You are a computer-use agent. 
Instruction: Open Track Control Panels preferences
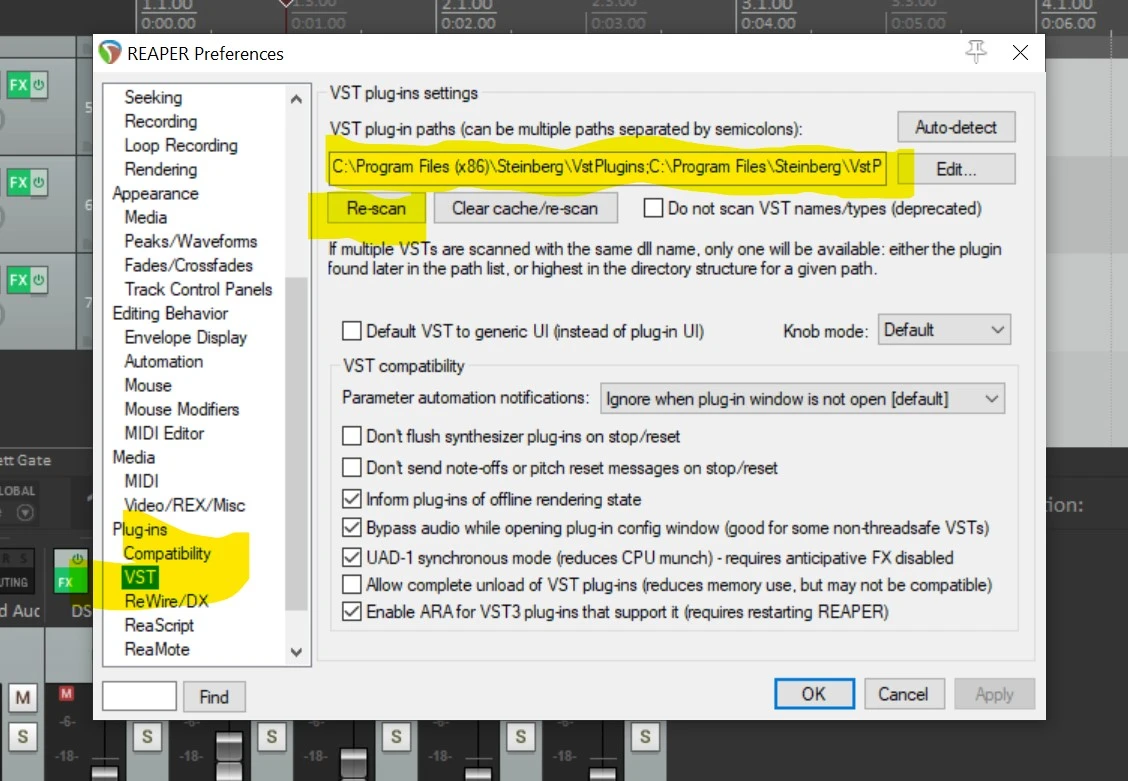tap(198, 289)
